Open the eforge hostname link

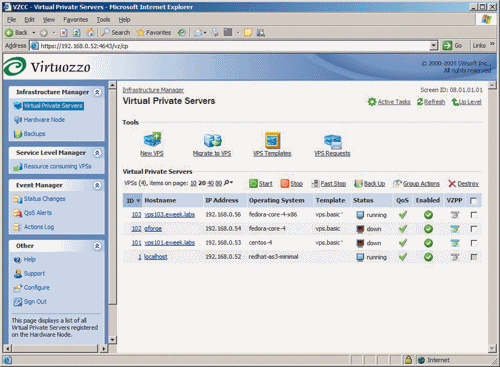tap(153, 229)
